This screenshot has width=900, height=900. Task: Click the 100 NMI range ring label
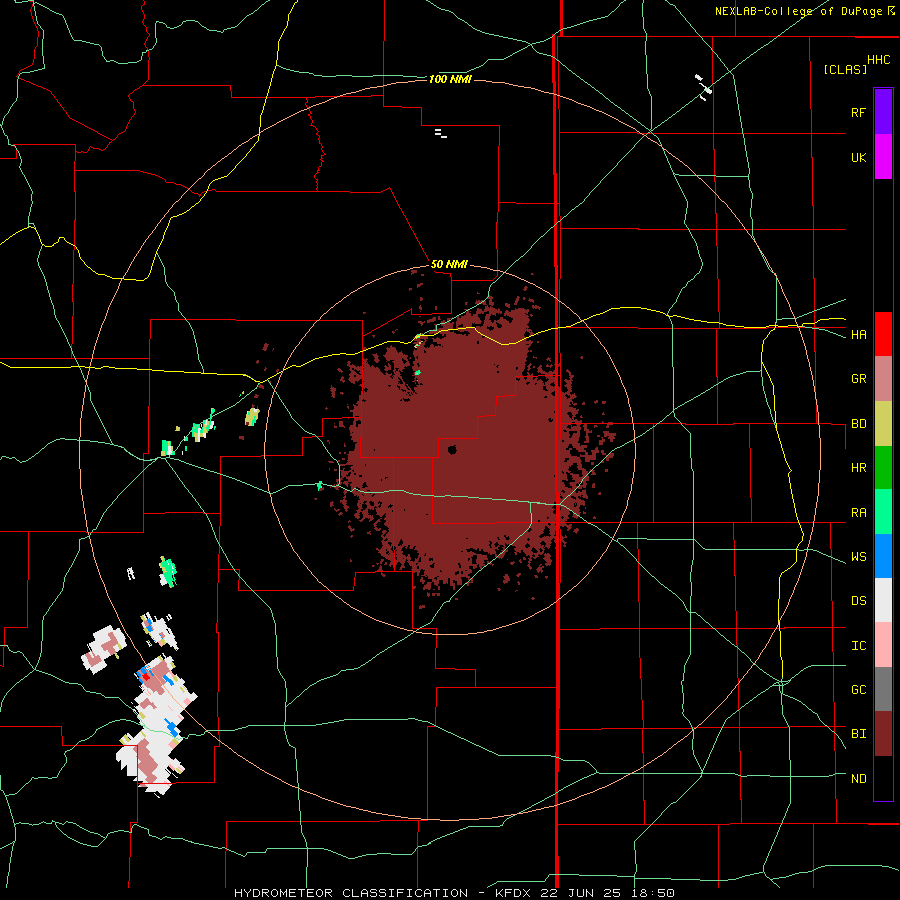pyautogui.click(x=450, y=79)
